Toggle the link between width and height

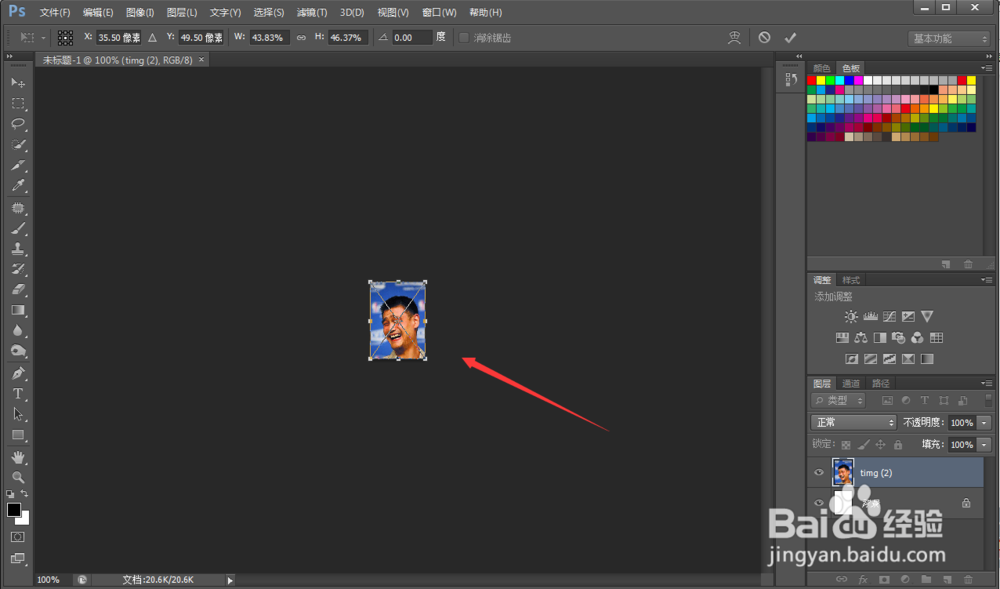point(301,38)
